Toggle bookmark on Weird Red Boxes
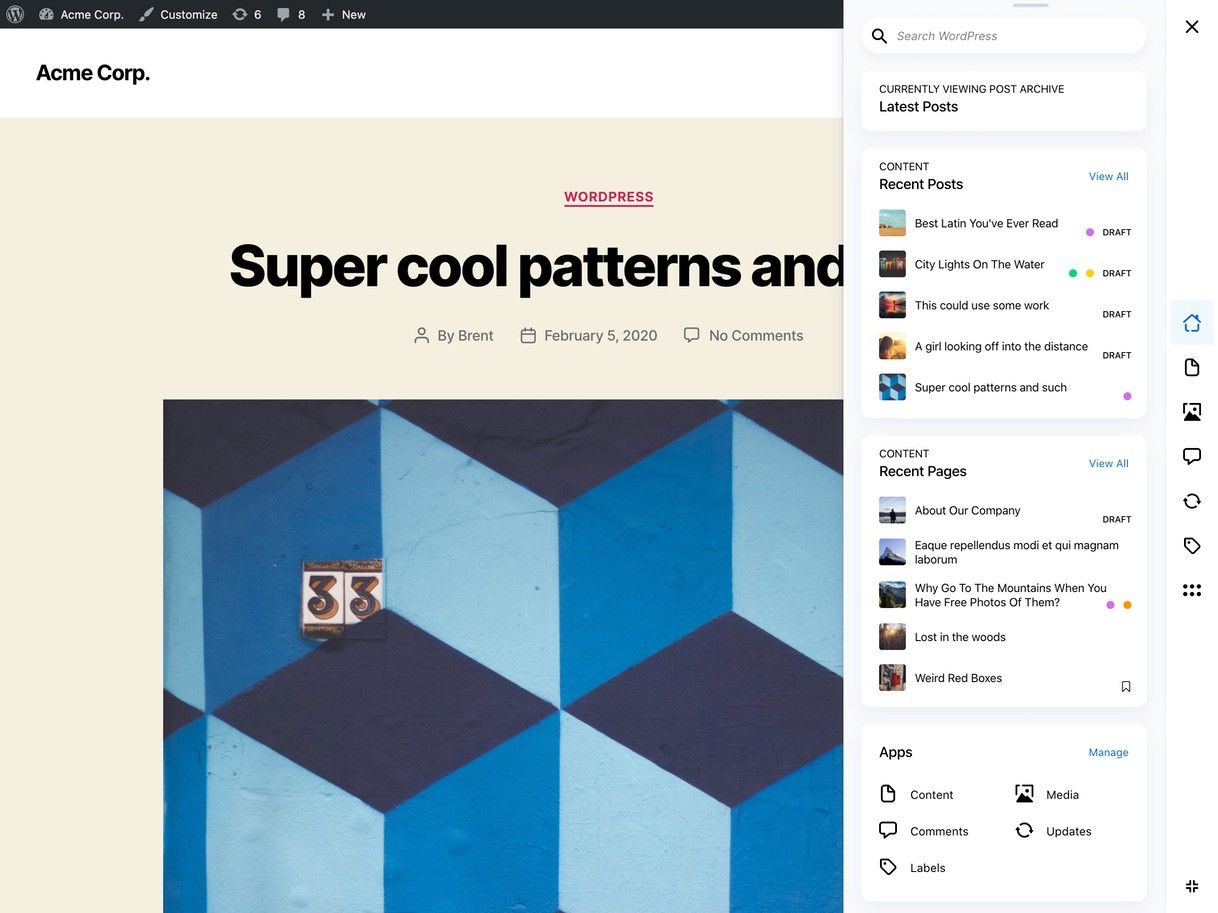 (1126, 687)
